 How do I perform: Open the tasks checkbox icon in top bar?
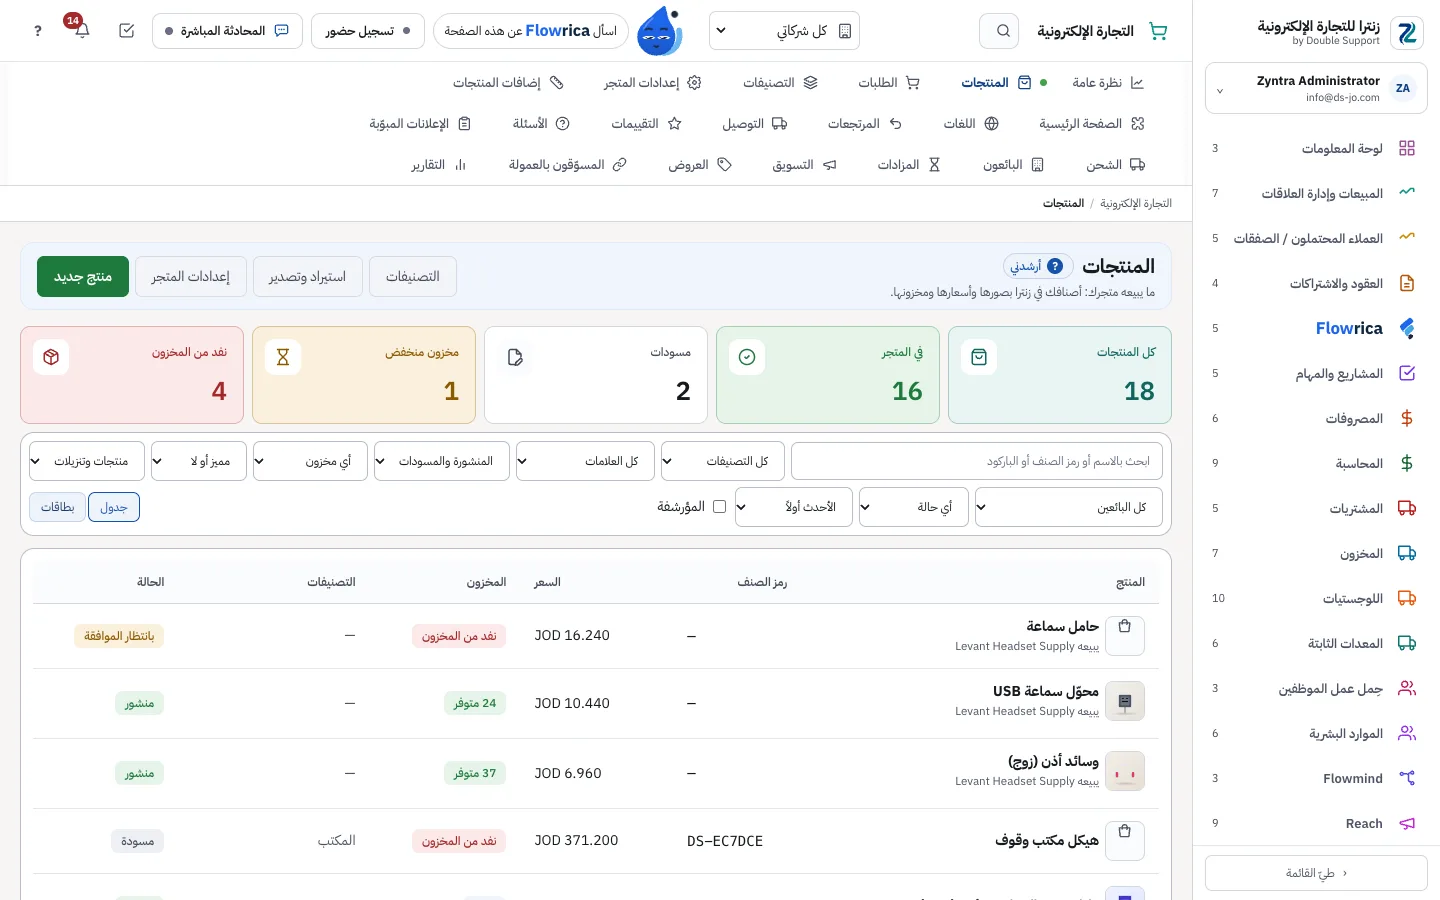point(126,31)
